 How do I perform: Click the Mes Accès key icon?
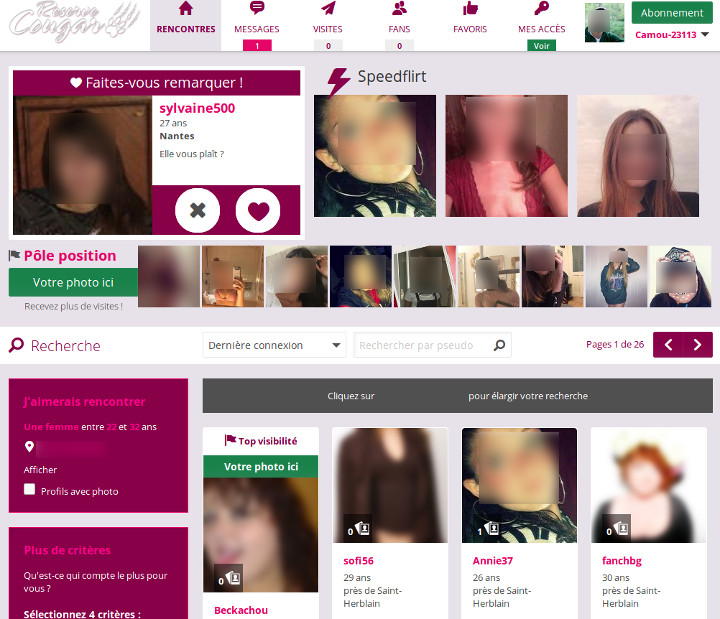[541, 9]
